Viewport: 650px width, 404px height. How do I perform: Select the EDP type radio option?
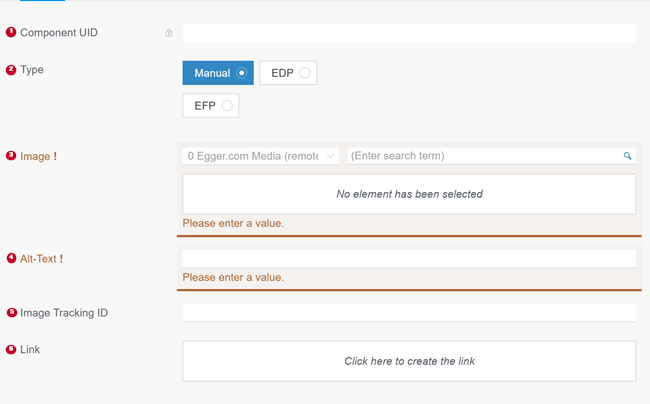[288, 73]
